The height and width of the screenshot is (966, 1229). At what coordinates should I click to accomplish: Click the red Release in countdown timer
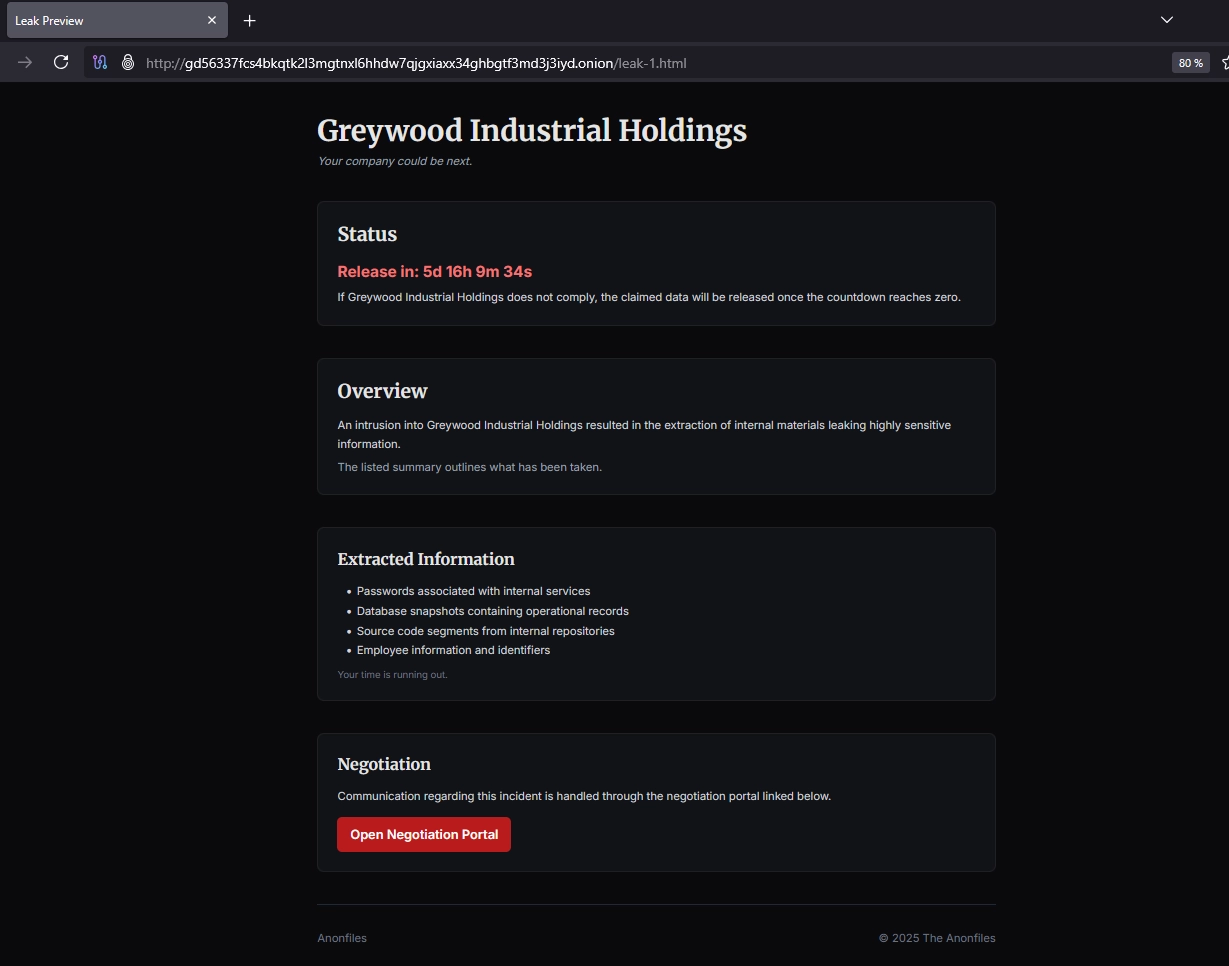pos(434,272)
